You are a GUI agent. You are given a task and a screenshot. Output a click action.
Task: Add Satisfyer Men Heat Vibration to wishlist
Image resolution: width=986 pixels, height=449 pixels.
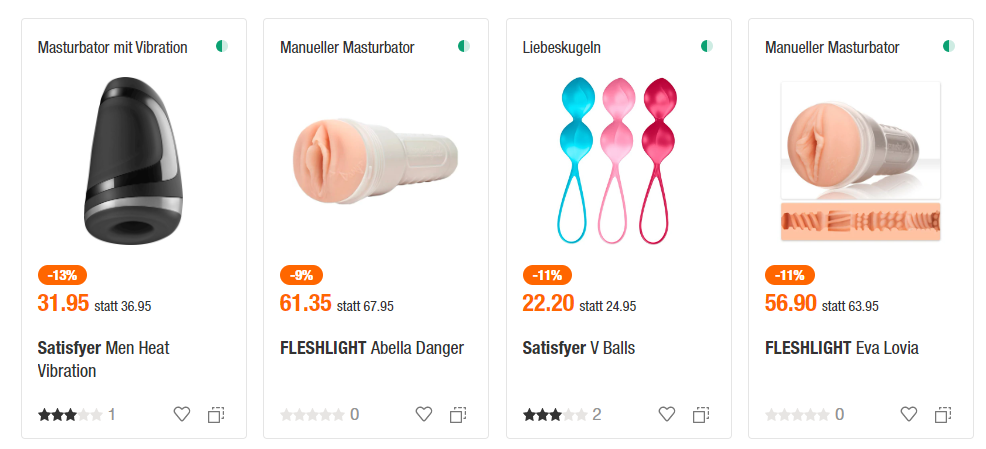tap(181, 414)
